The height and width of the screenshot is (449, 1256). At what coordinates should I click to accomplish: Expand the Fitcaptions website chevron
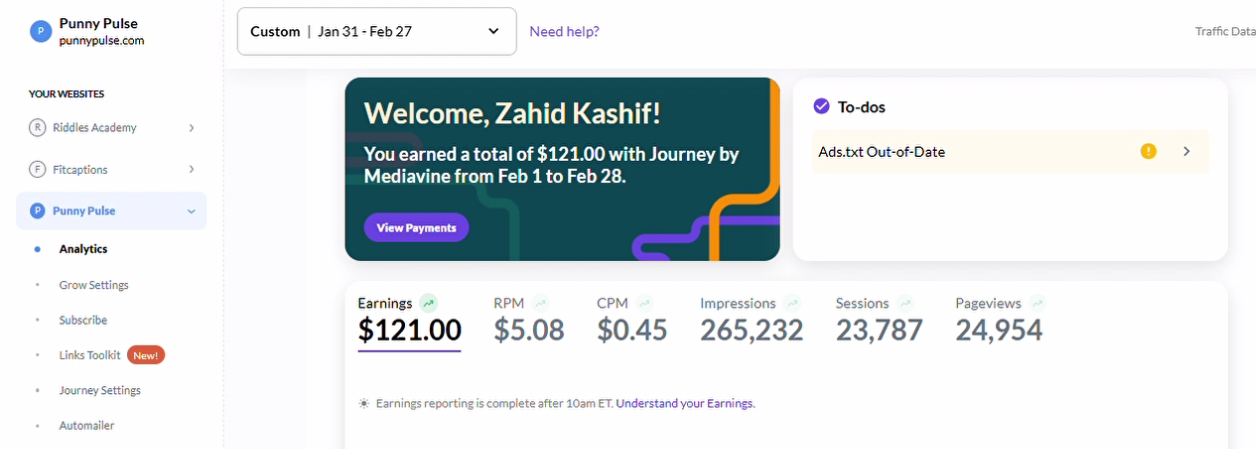coord(191,170)
